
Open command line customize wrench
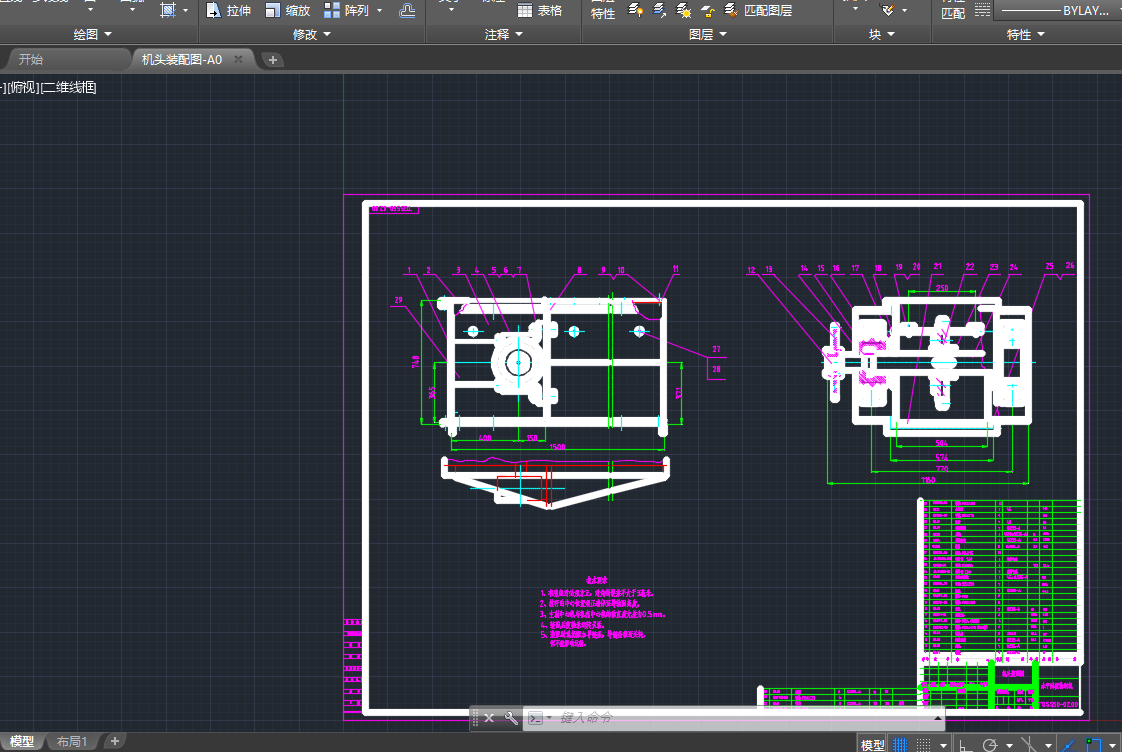(x=511, y=718)
